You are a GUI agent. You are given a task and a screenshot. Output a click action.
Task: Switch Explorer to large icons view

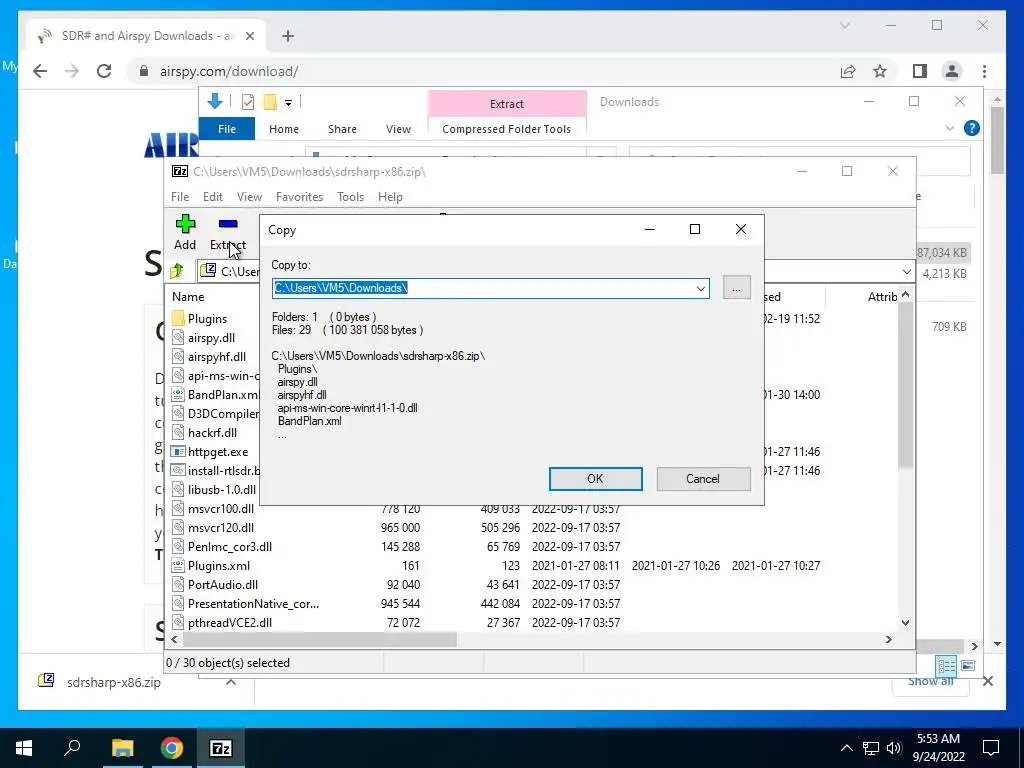pyautogui.click(x=968, y=665)
